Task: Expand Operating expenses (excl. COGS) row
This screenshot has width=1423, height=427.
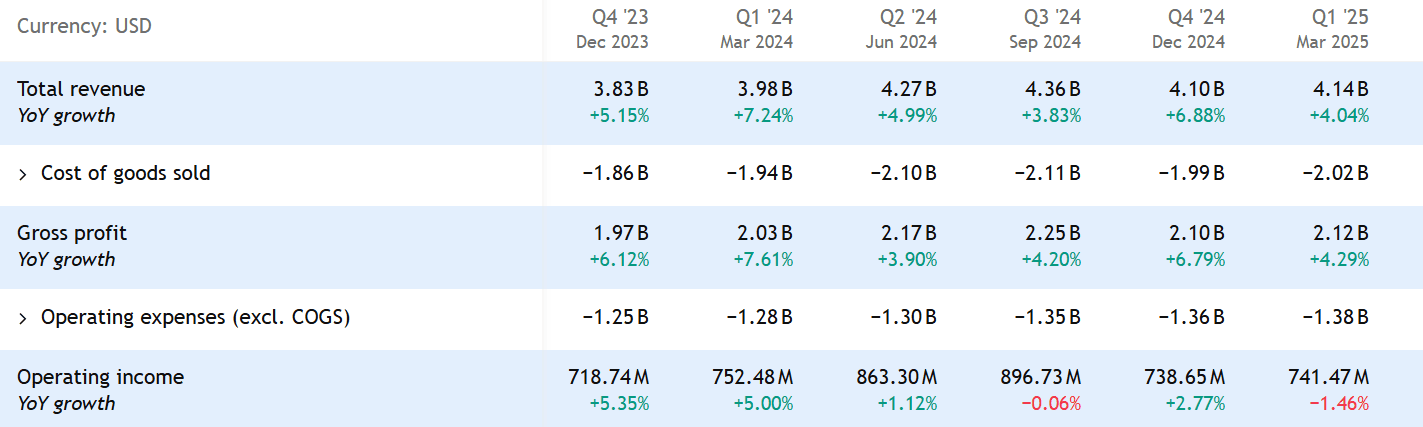Action: pos(23,318)
